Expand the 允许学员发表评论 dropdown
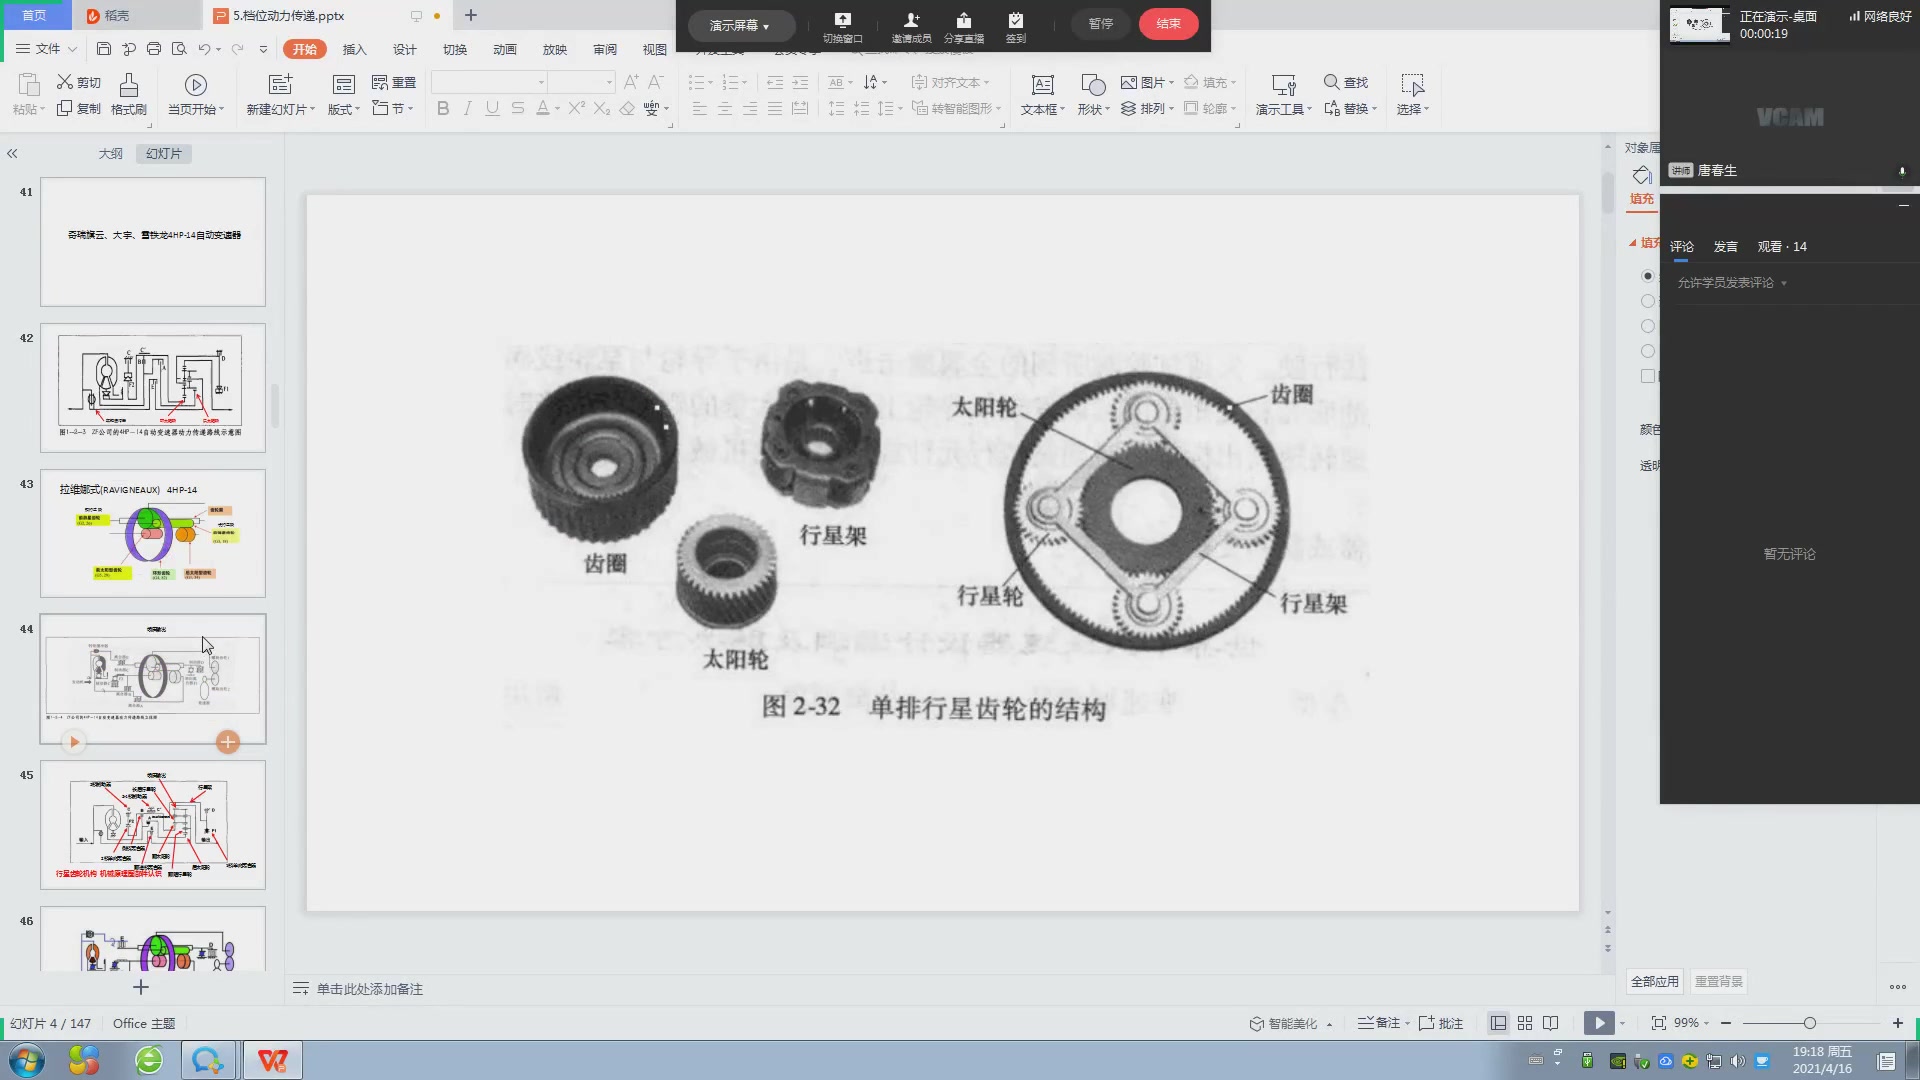Viewport: 1920px width, 1080px height. coord(1732,283)
